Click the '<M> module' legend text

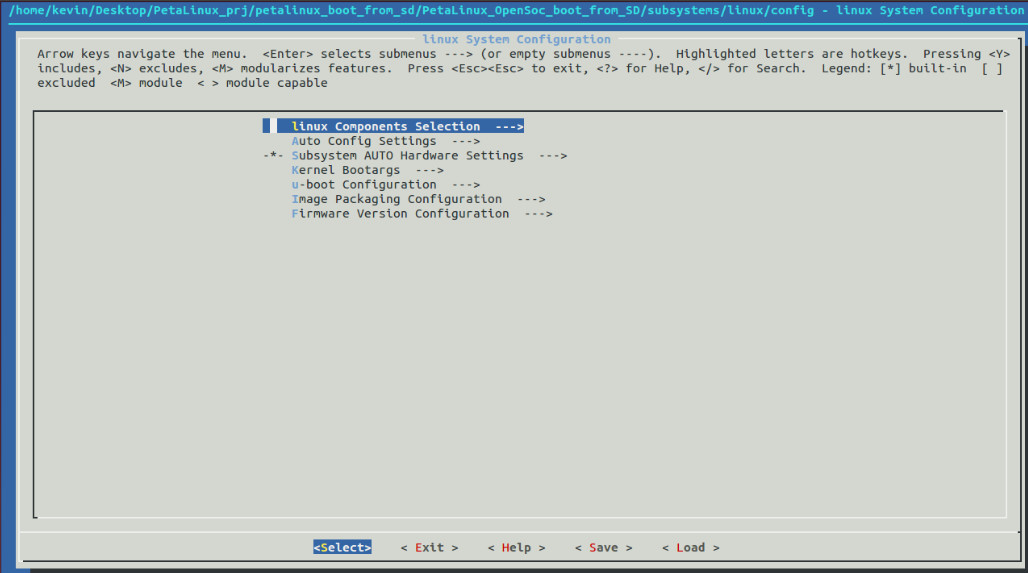pyautogui.click(x=146, y=83)
